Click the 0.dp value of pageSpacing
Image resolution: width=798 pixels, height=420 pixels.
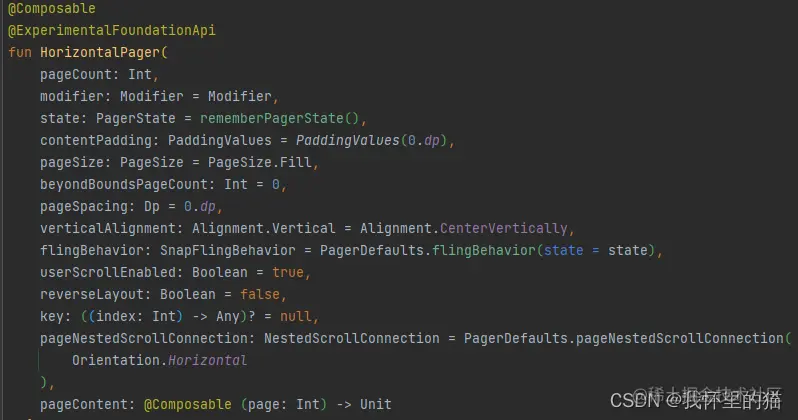click(x=200, y=206)
